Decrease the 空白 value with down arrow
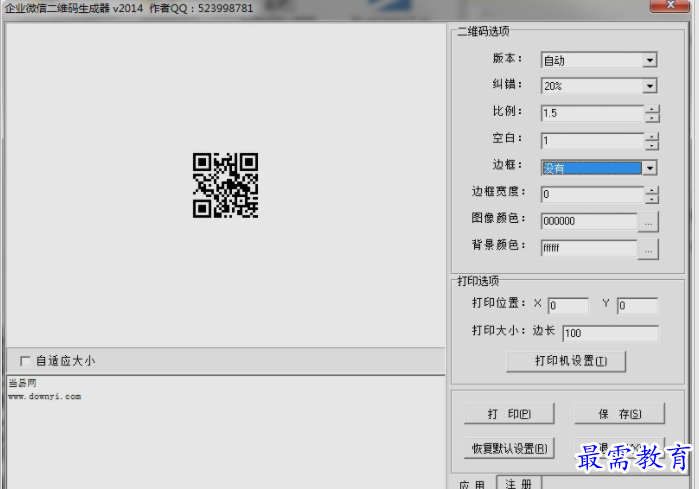This screenshot has height=489, width=699. click(x=652, y=145)
